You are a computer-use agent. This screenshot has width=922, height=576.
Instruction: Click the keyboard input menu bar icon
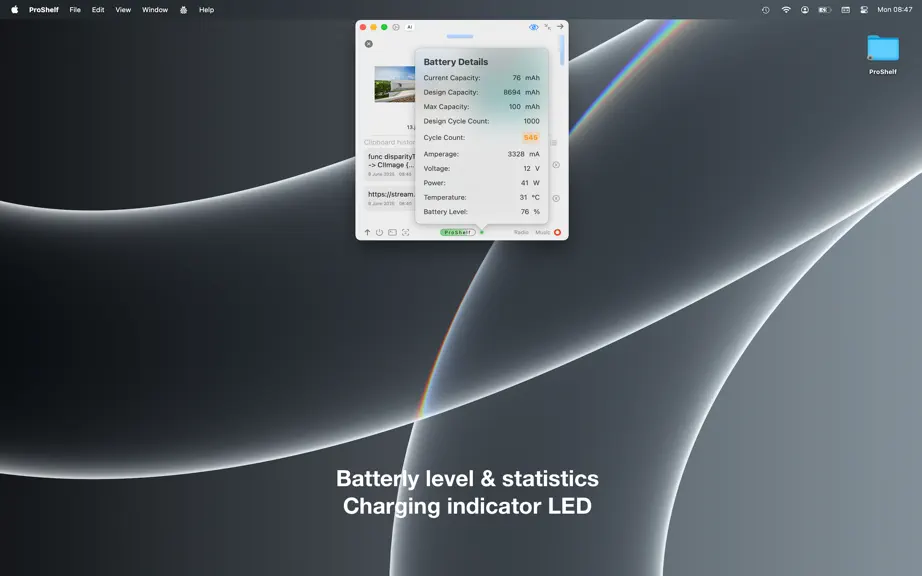click(x=846, y=9)
